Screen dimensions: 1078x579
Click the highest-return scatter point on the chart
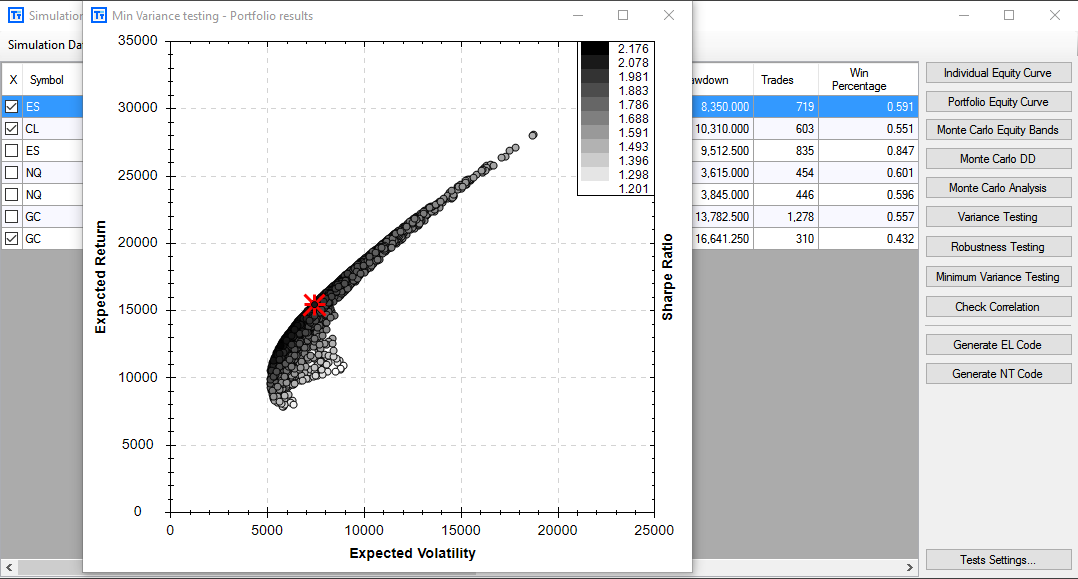click(533, 135)
